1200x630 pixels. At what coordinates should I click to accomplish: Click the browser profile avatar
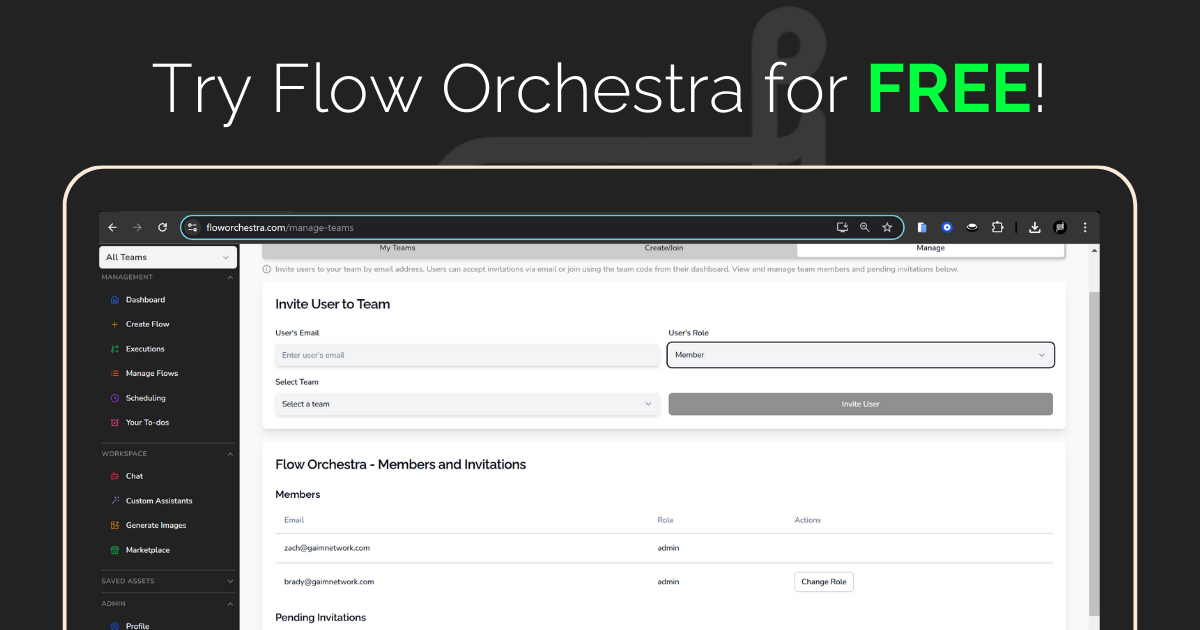(x=1060, y=228)
